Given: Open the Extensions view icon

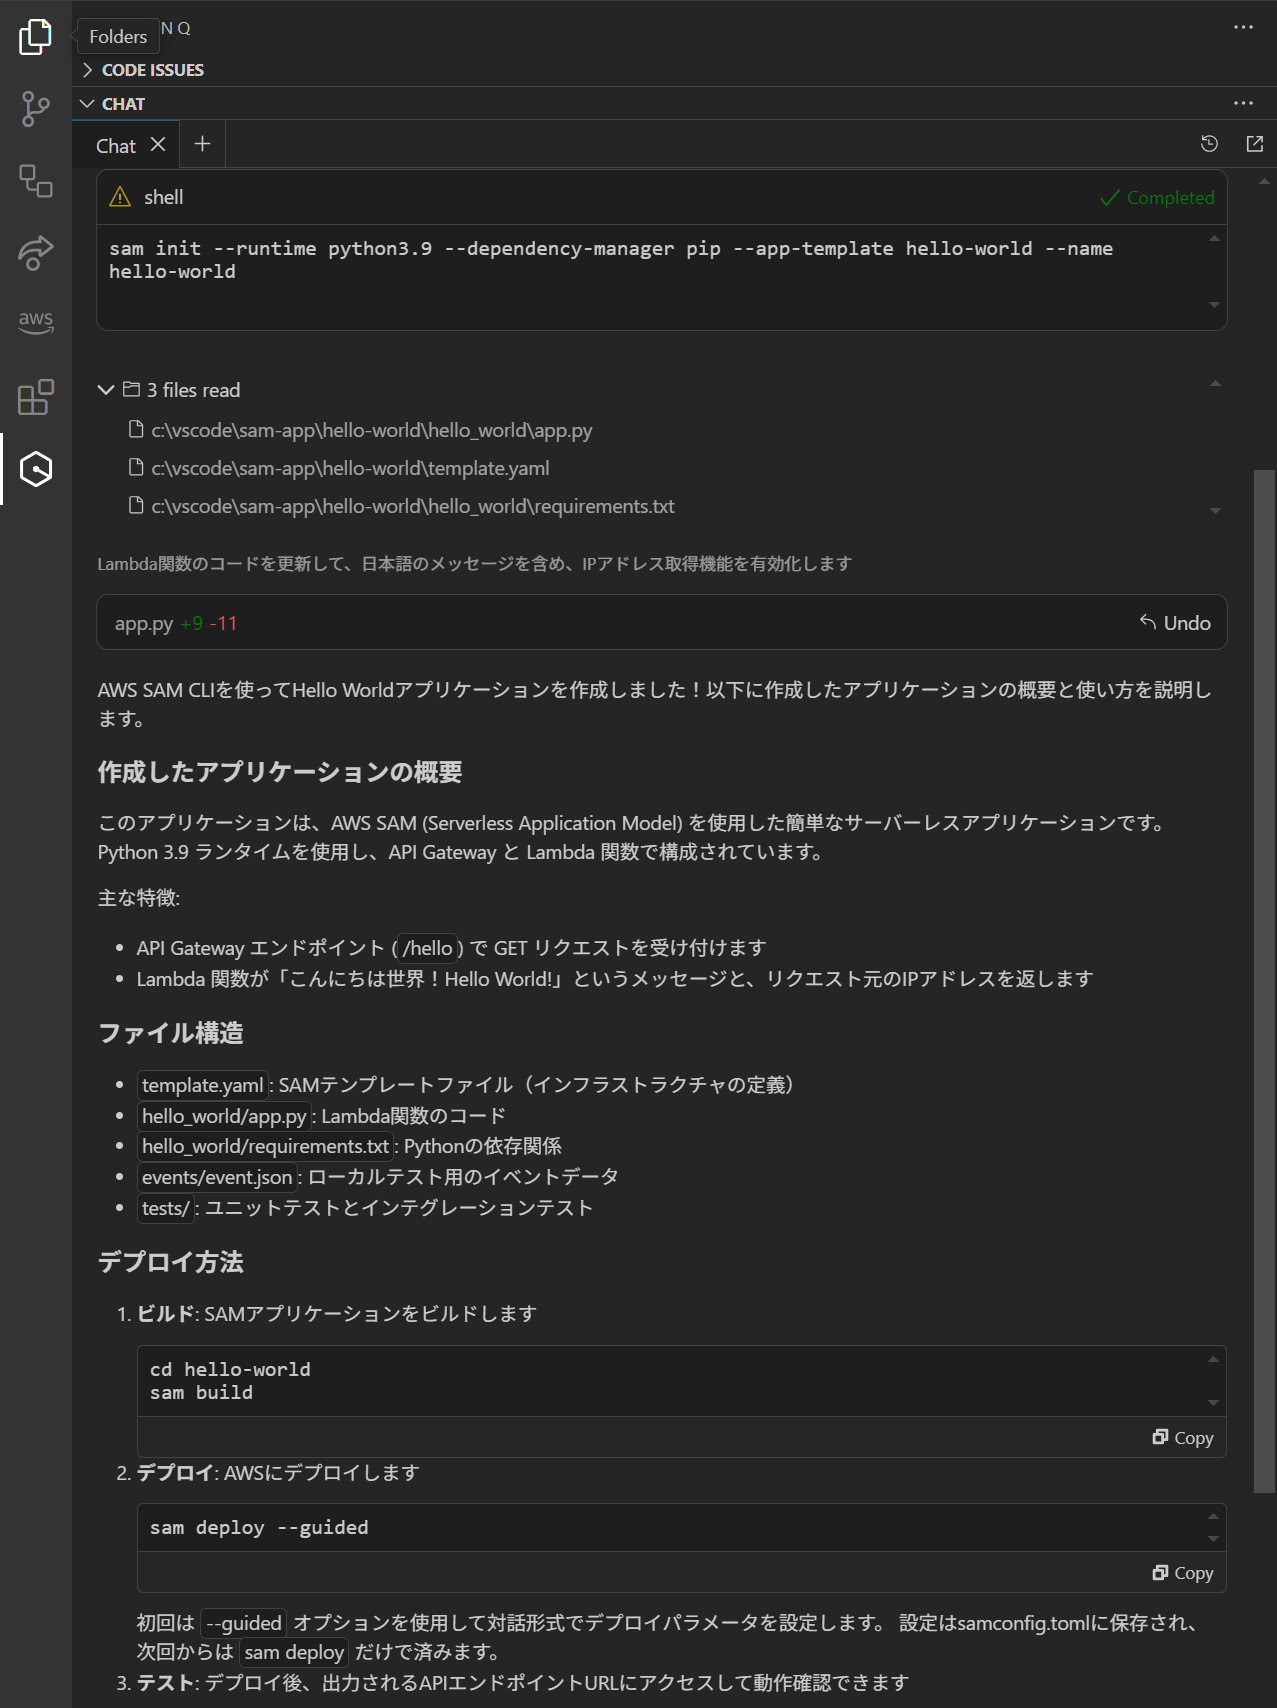Looking at the screenshot, I should coord(35,397).
